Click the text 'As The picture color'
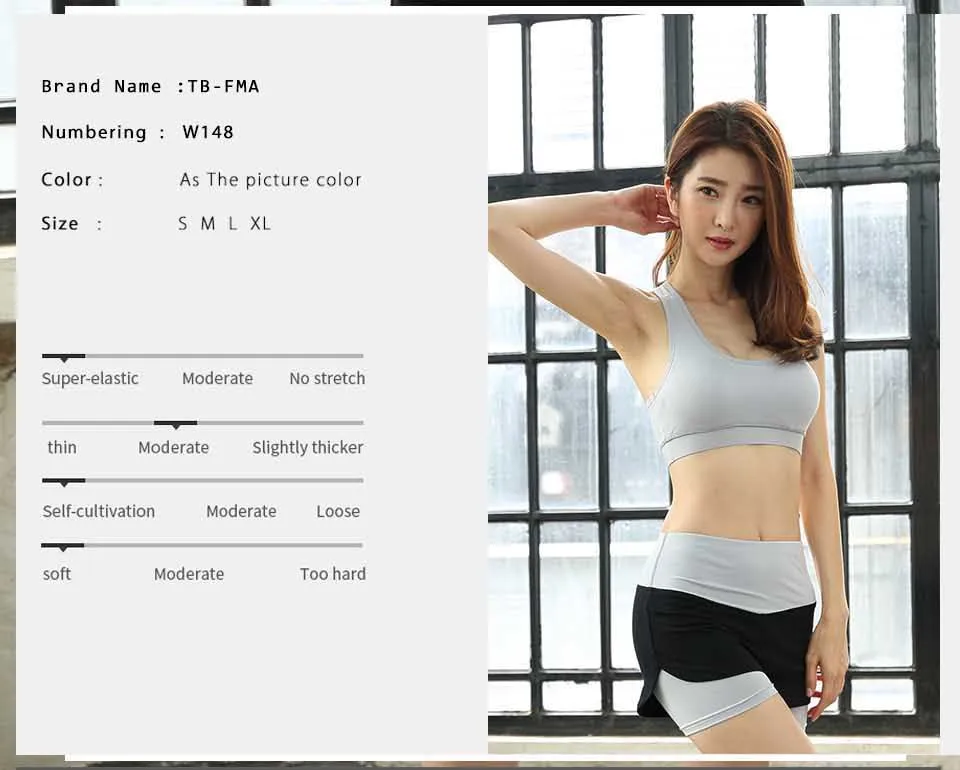Screen dimensions: 960x770 [271, 179]
